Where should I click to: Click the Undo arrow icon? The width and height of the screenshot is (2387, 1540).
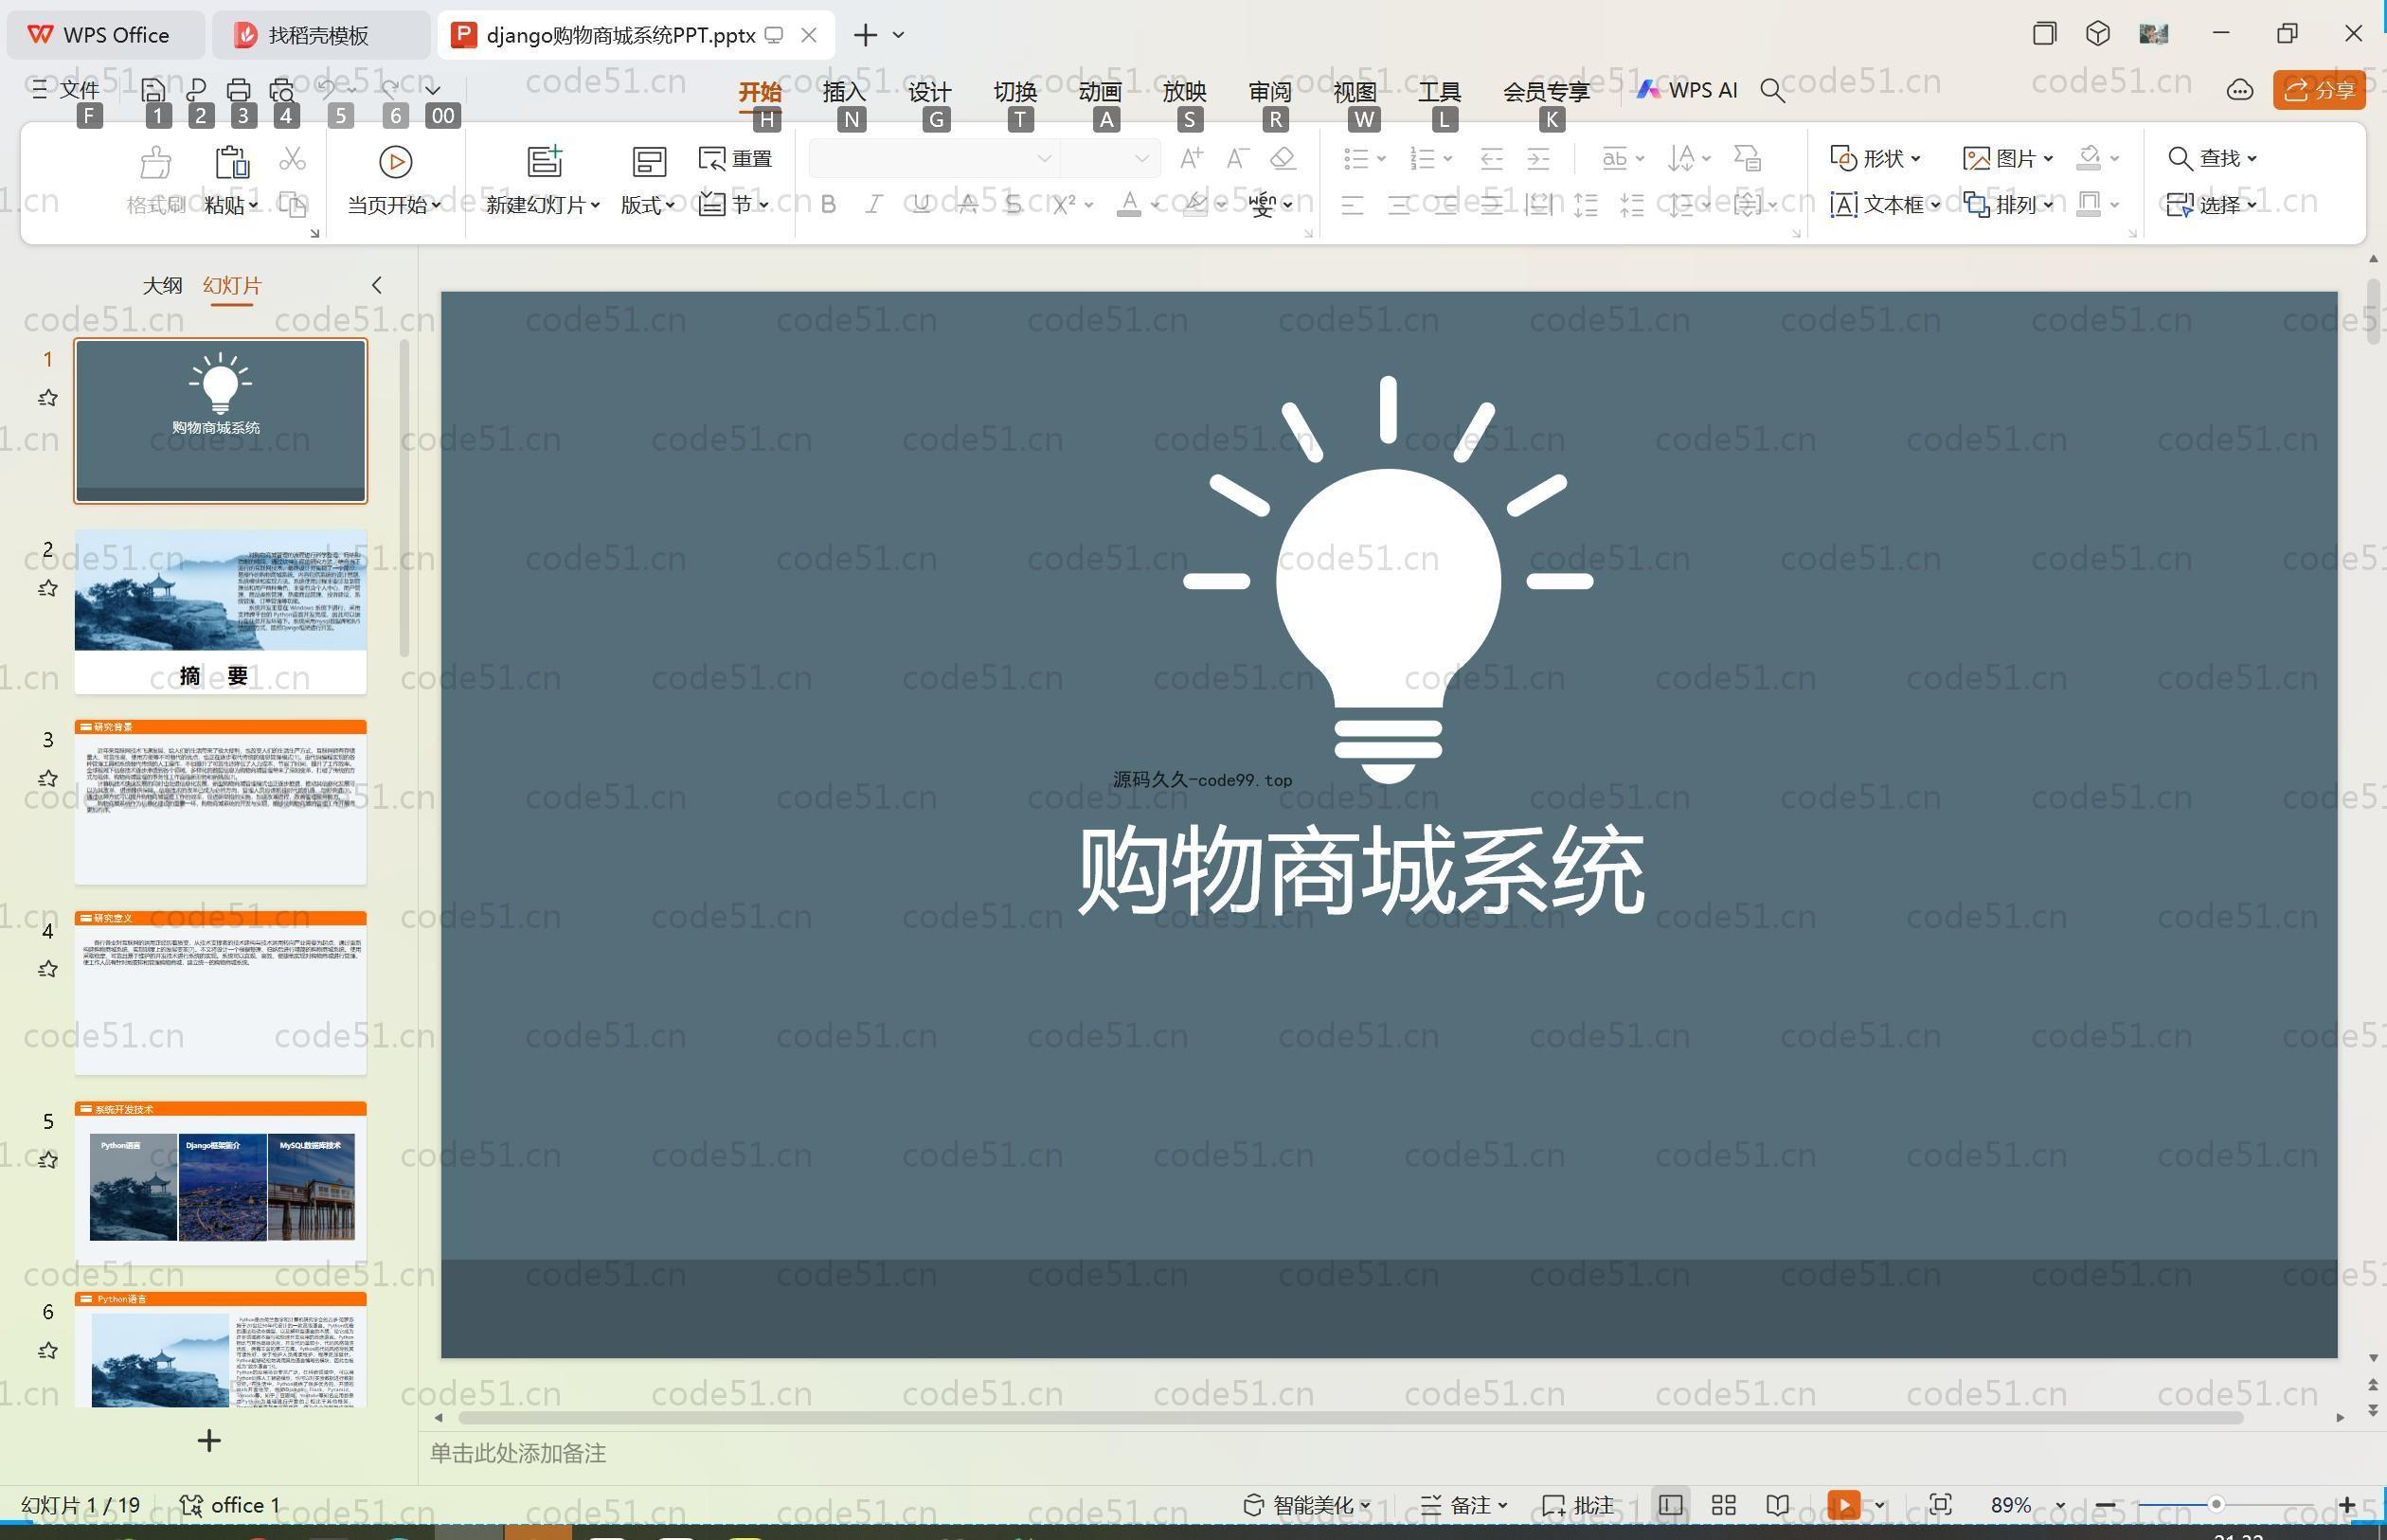(x=327, y=90)
